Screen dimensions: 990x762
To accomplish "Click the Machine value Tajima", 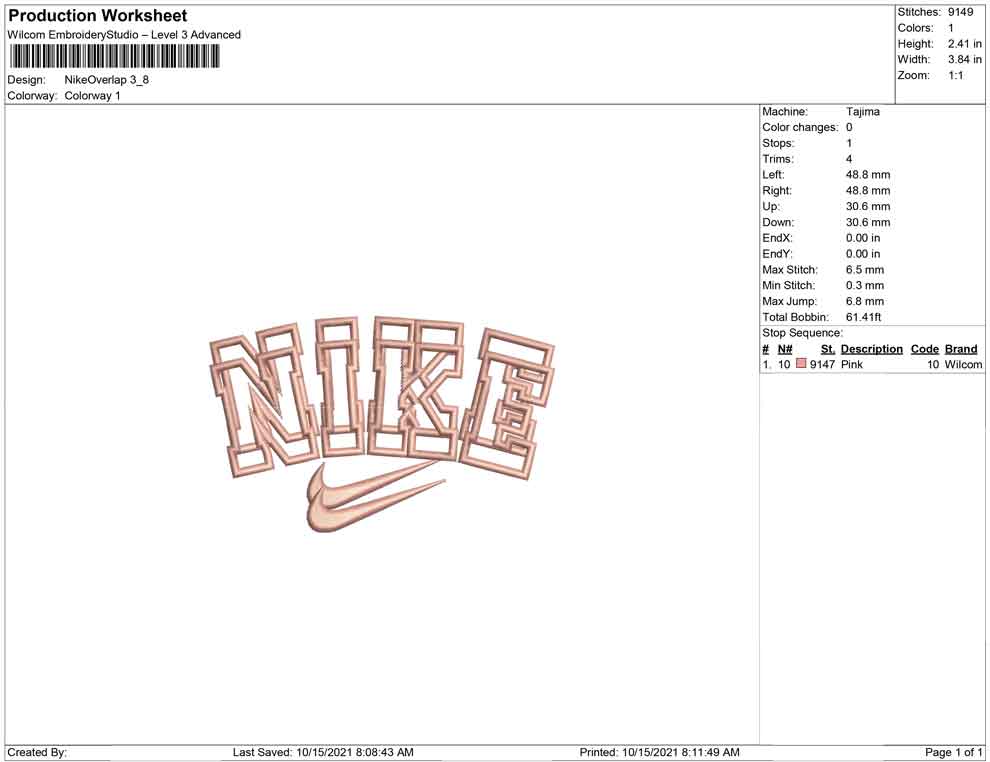I will click(x=862, y=112).
